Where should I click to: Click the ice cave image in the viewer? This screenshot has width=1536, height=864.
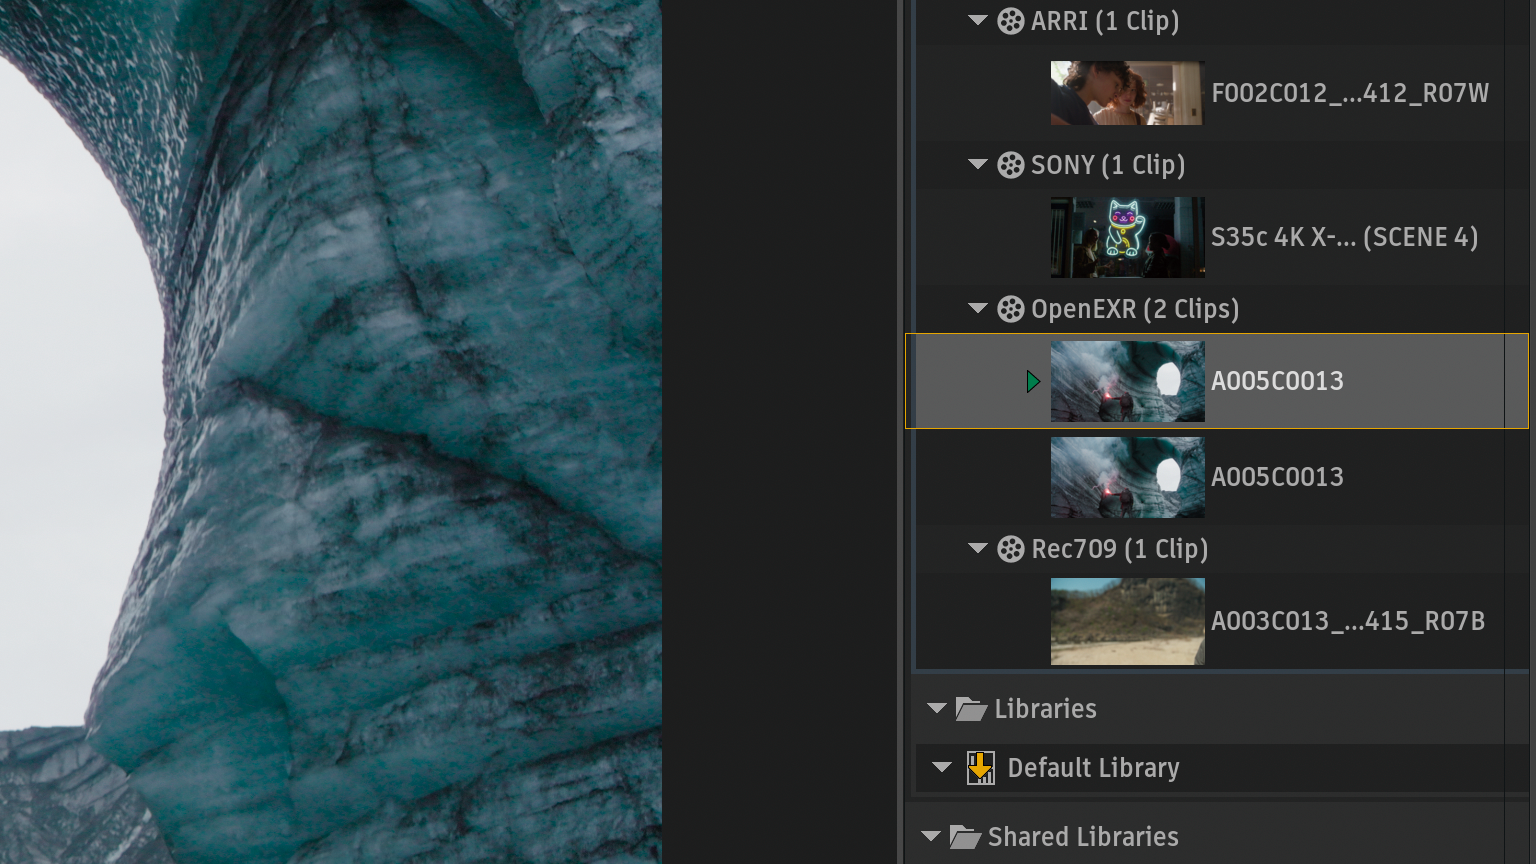pyautogui.click(x=330, y=432)
